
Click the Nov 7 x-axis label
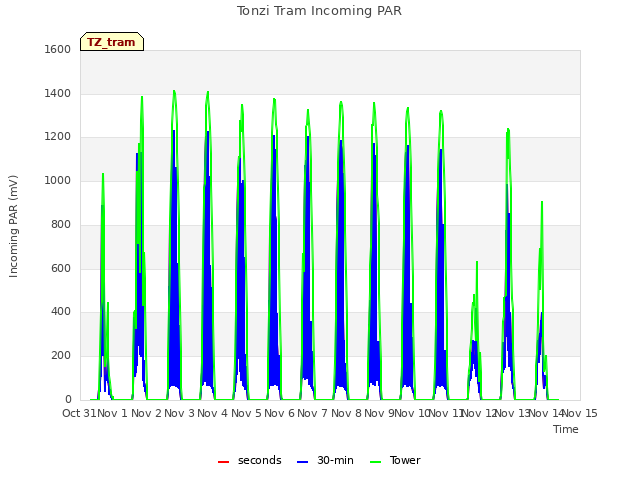[x=312, y=413]
